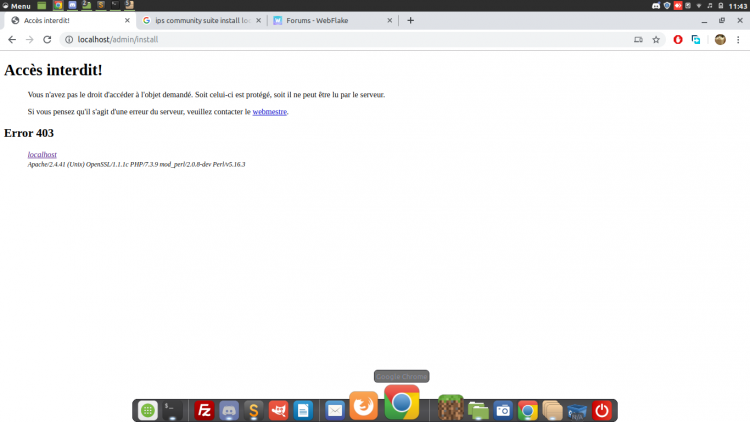Screen dimensions: 750x422
Task: Reload the current page
Action: [47, 39]
